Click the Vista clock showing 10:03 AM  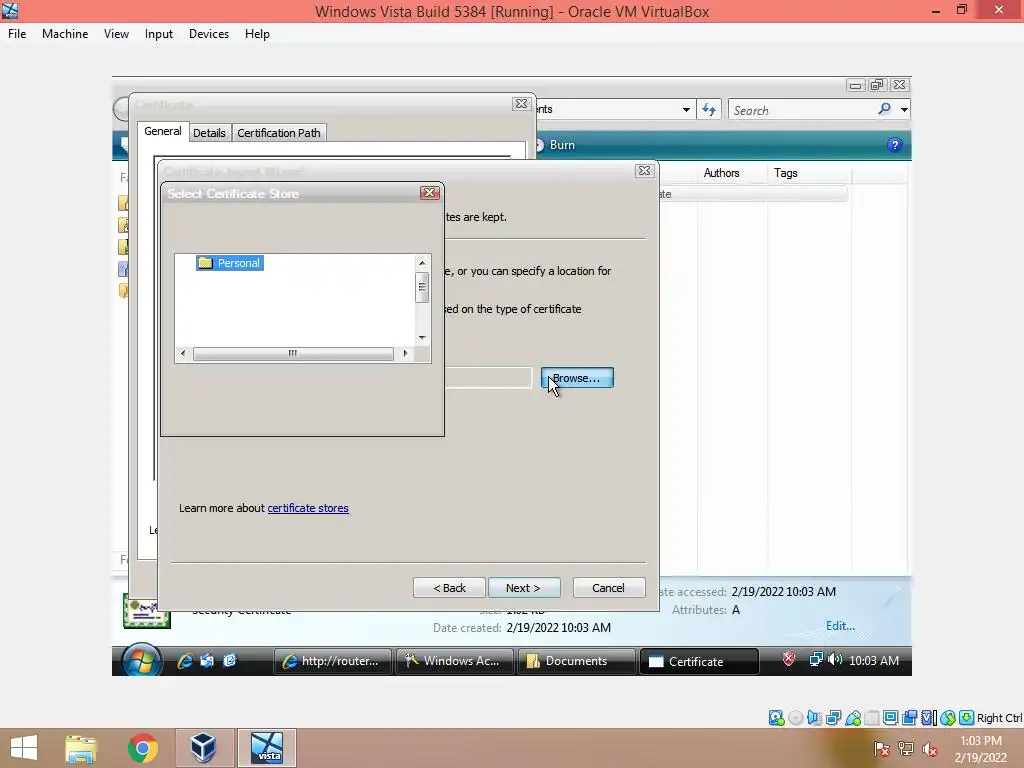pyautogui.click(x=874, y=661)
